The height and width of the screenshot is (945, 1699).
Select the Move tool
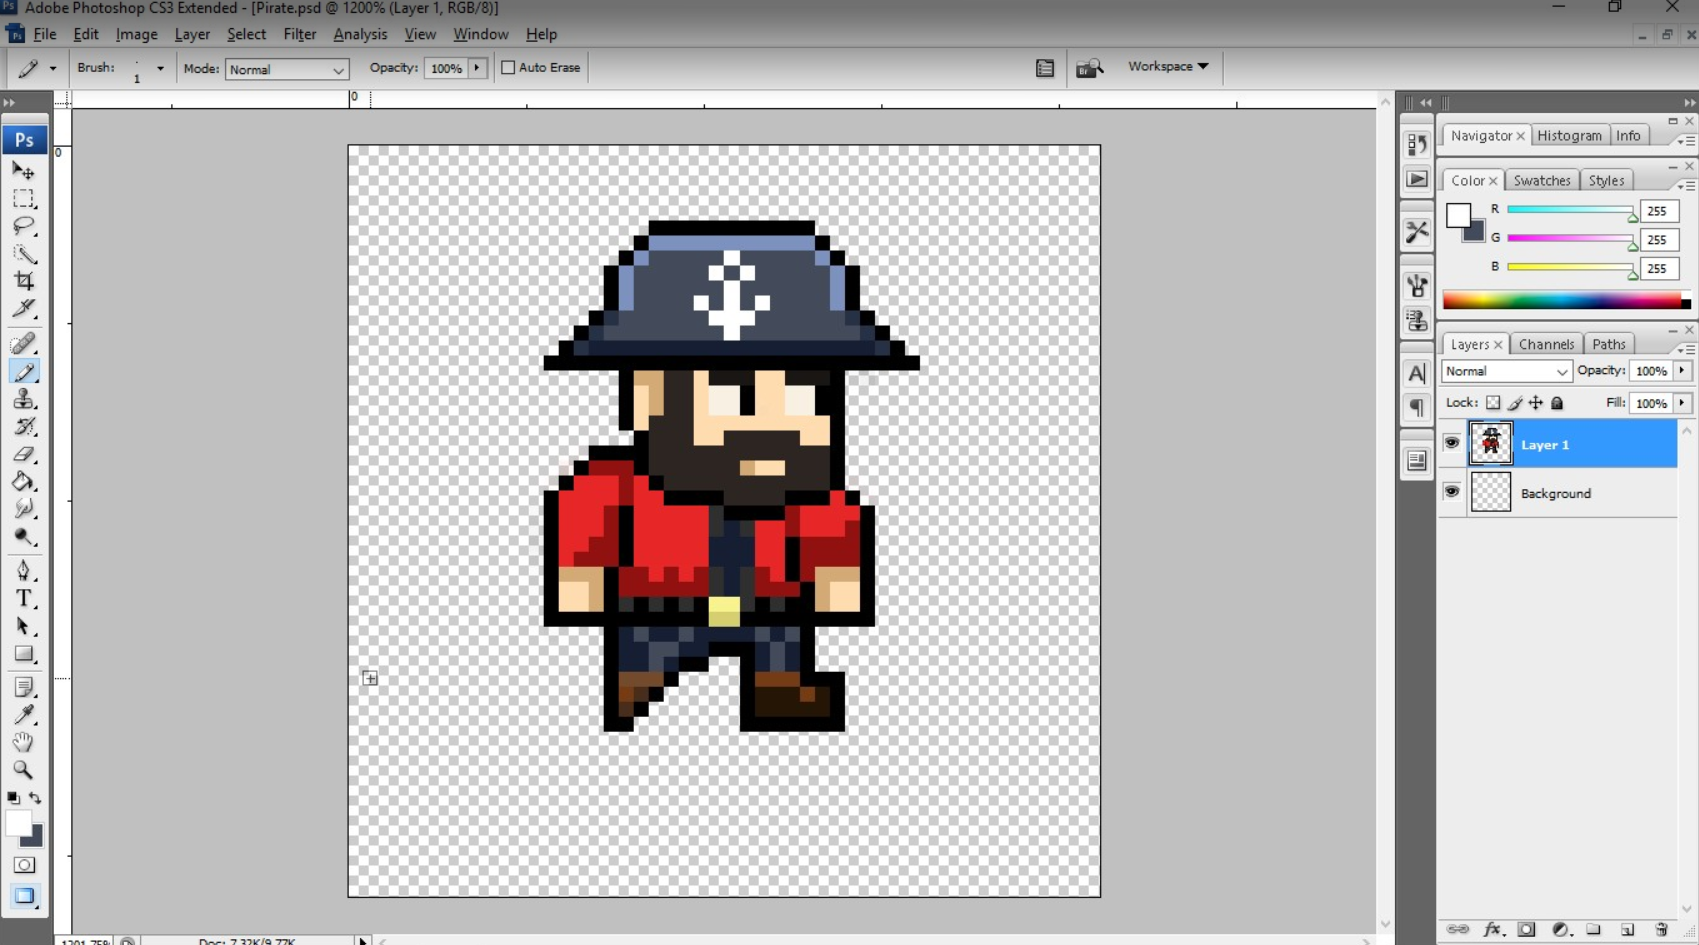click(24, 171)
